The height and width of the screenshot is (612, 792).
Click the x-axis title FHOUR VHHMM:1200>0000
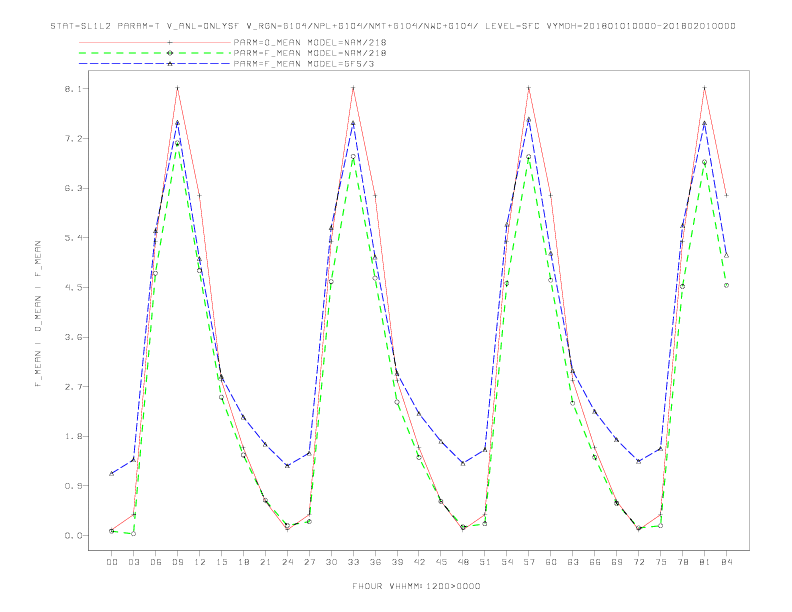click(x=416, y=586)
